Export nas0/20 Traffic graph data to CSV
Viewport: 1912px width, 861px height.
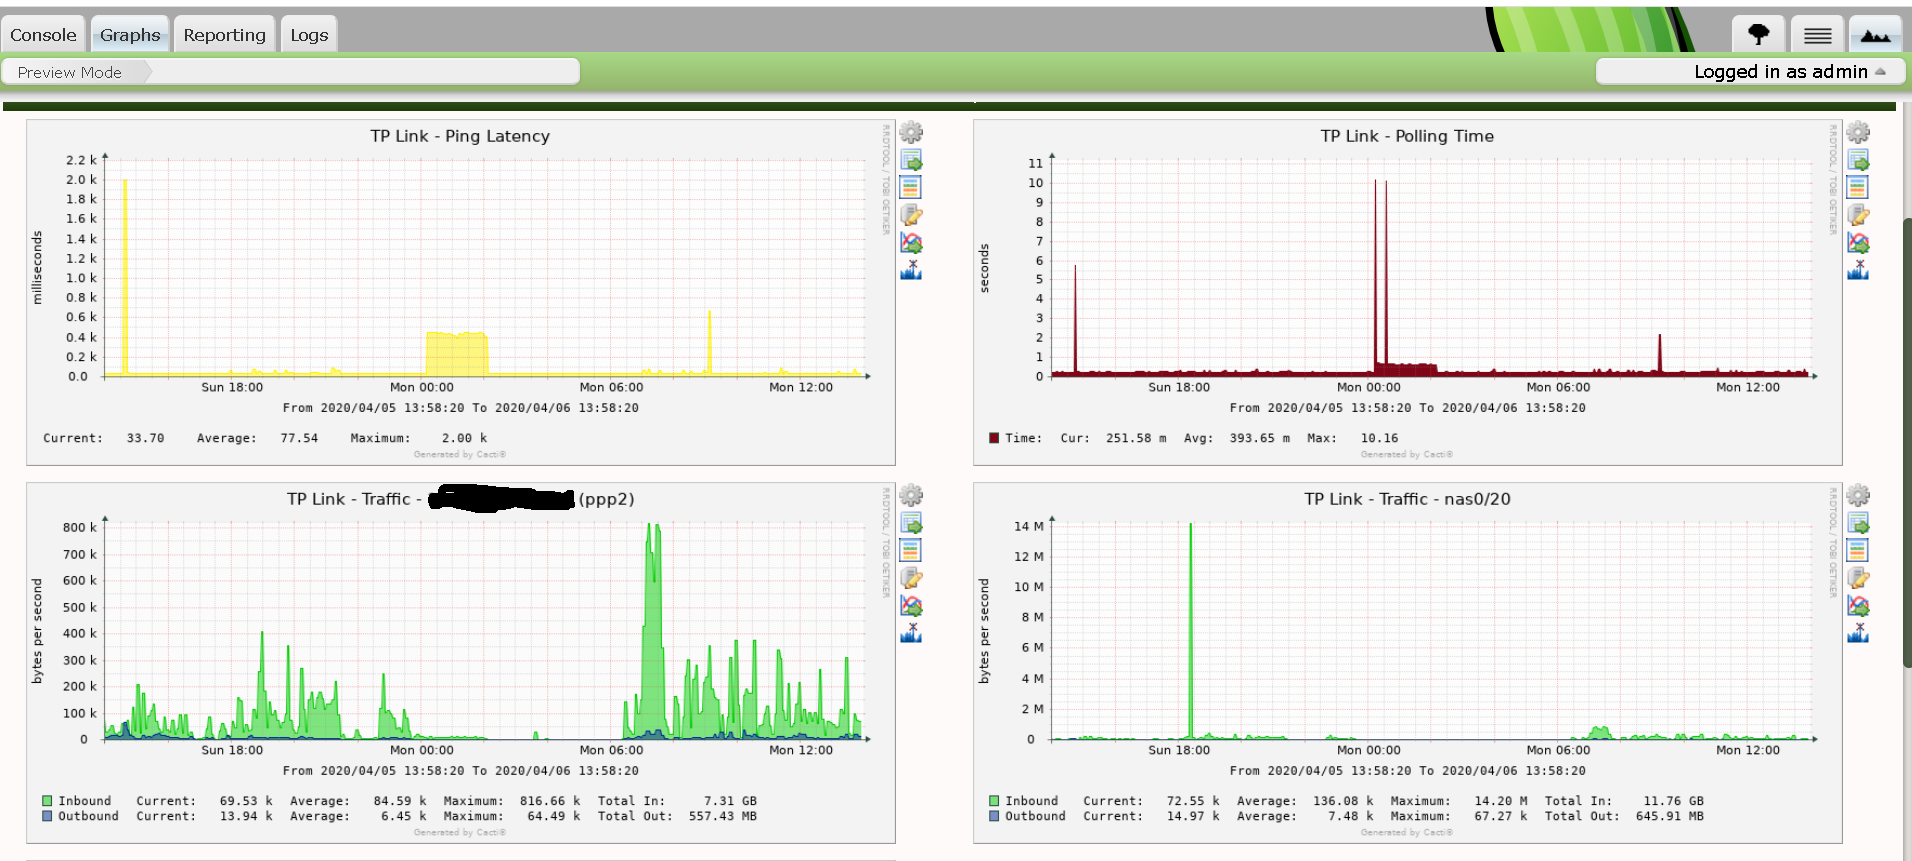(1858, 523)
